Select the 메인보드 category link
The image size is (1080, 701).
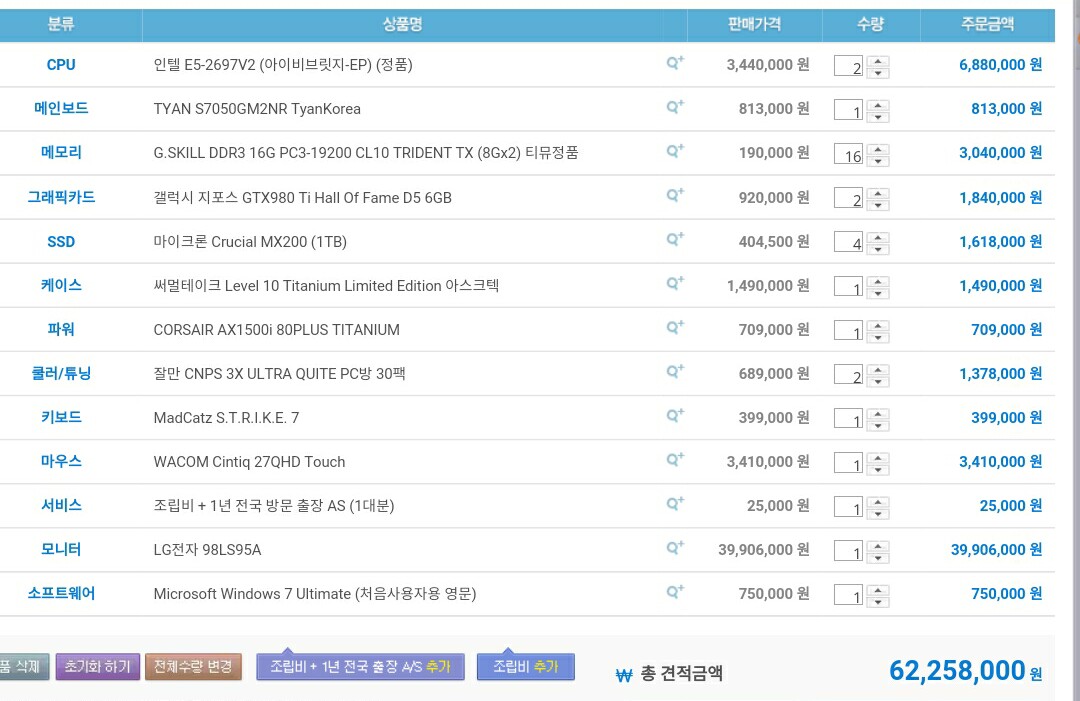(61, 109)
